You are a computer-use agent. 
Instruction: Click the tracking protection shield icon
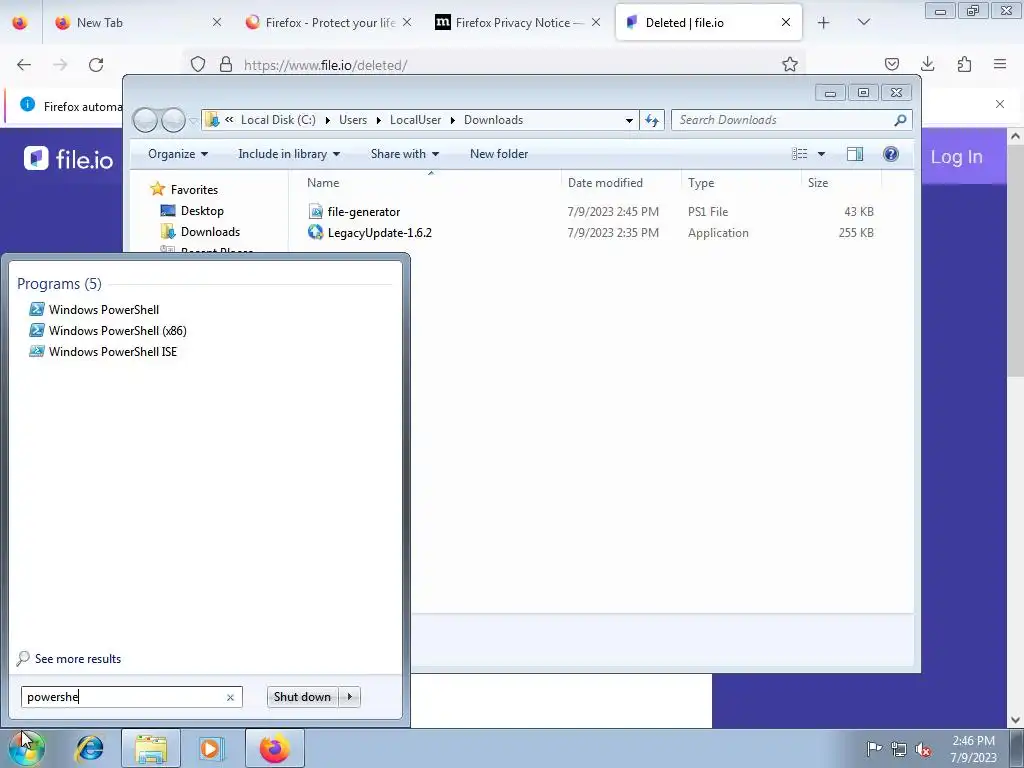(197, 64)
